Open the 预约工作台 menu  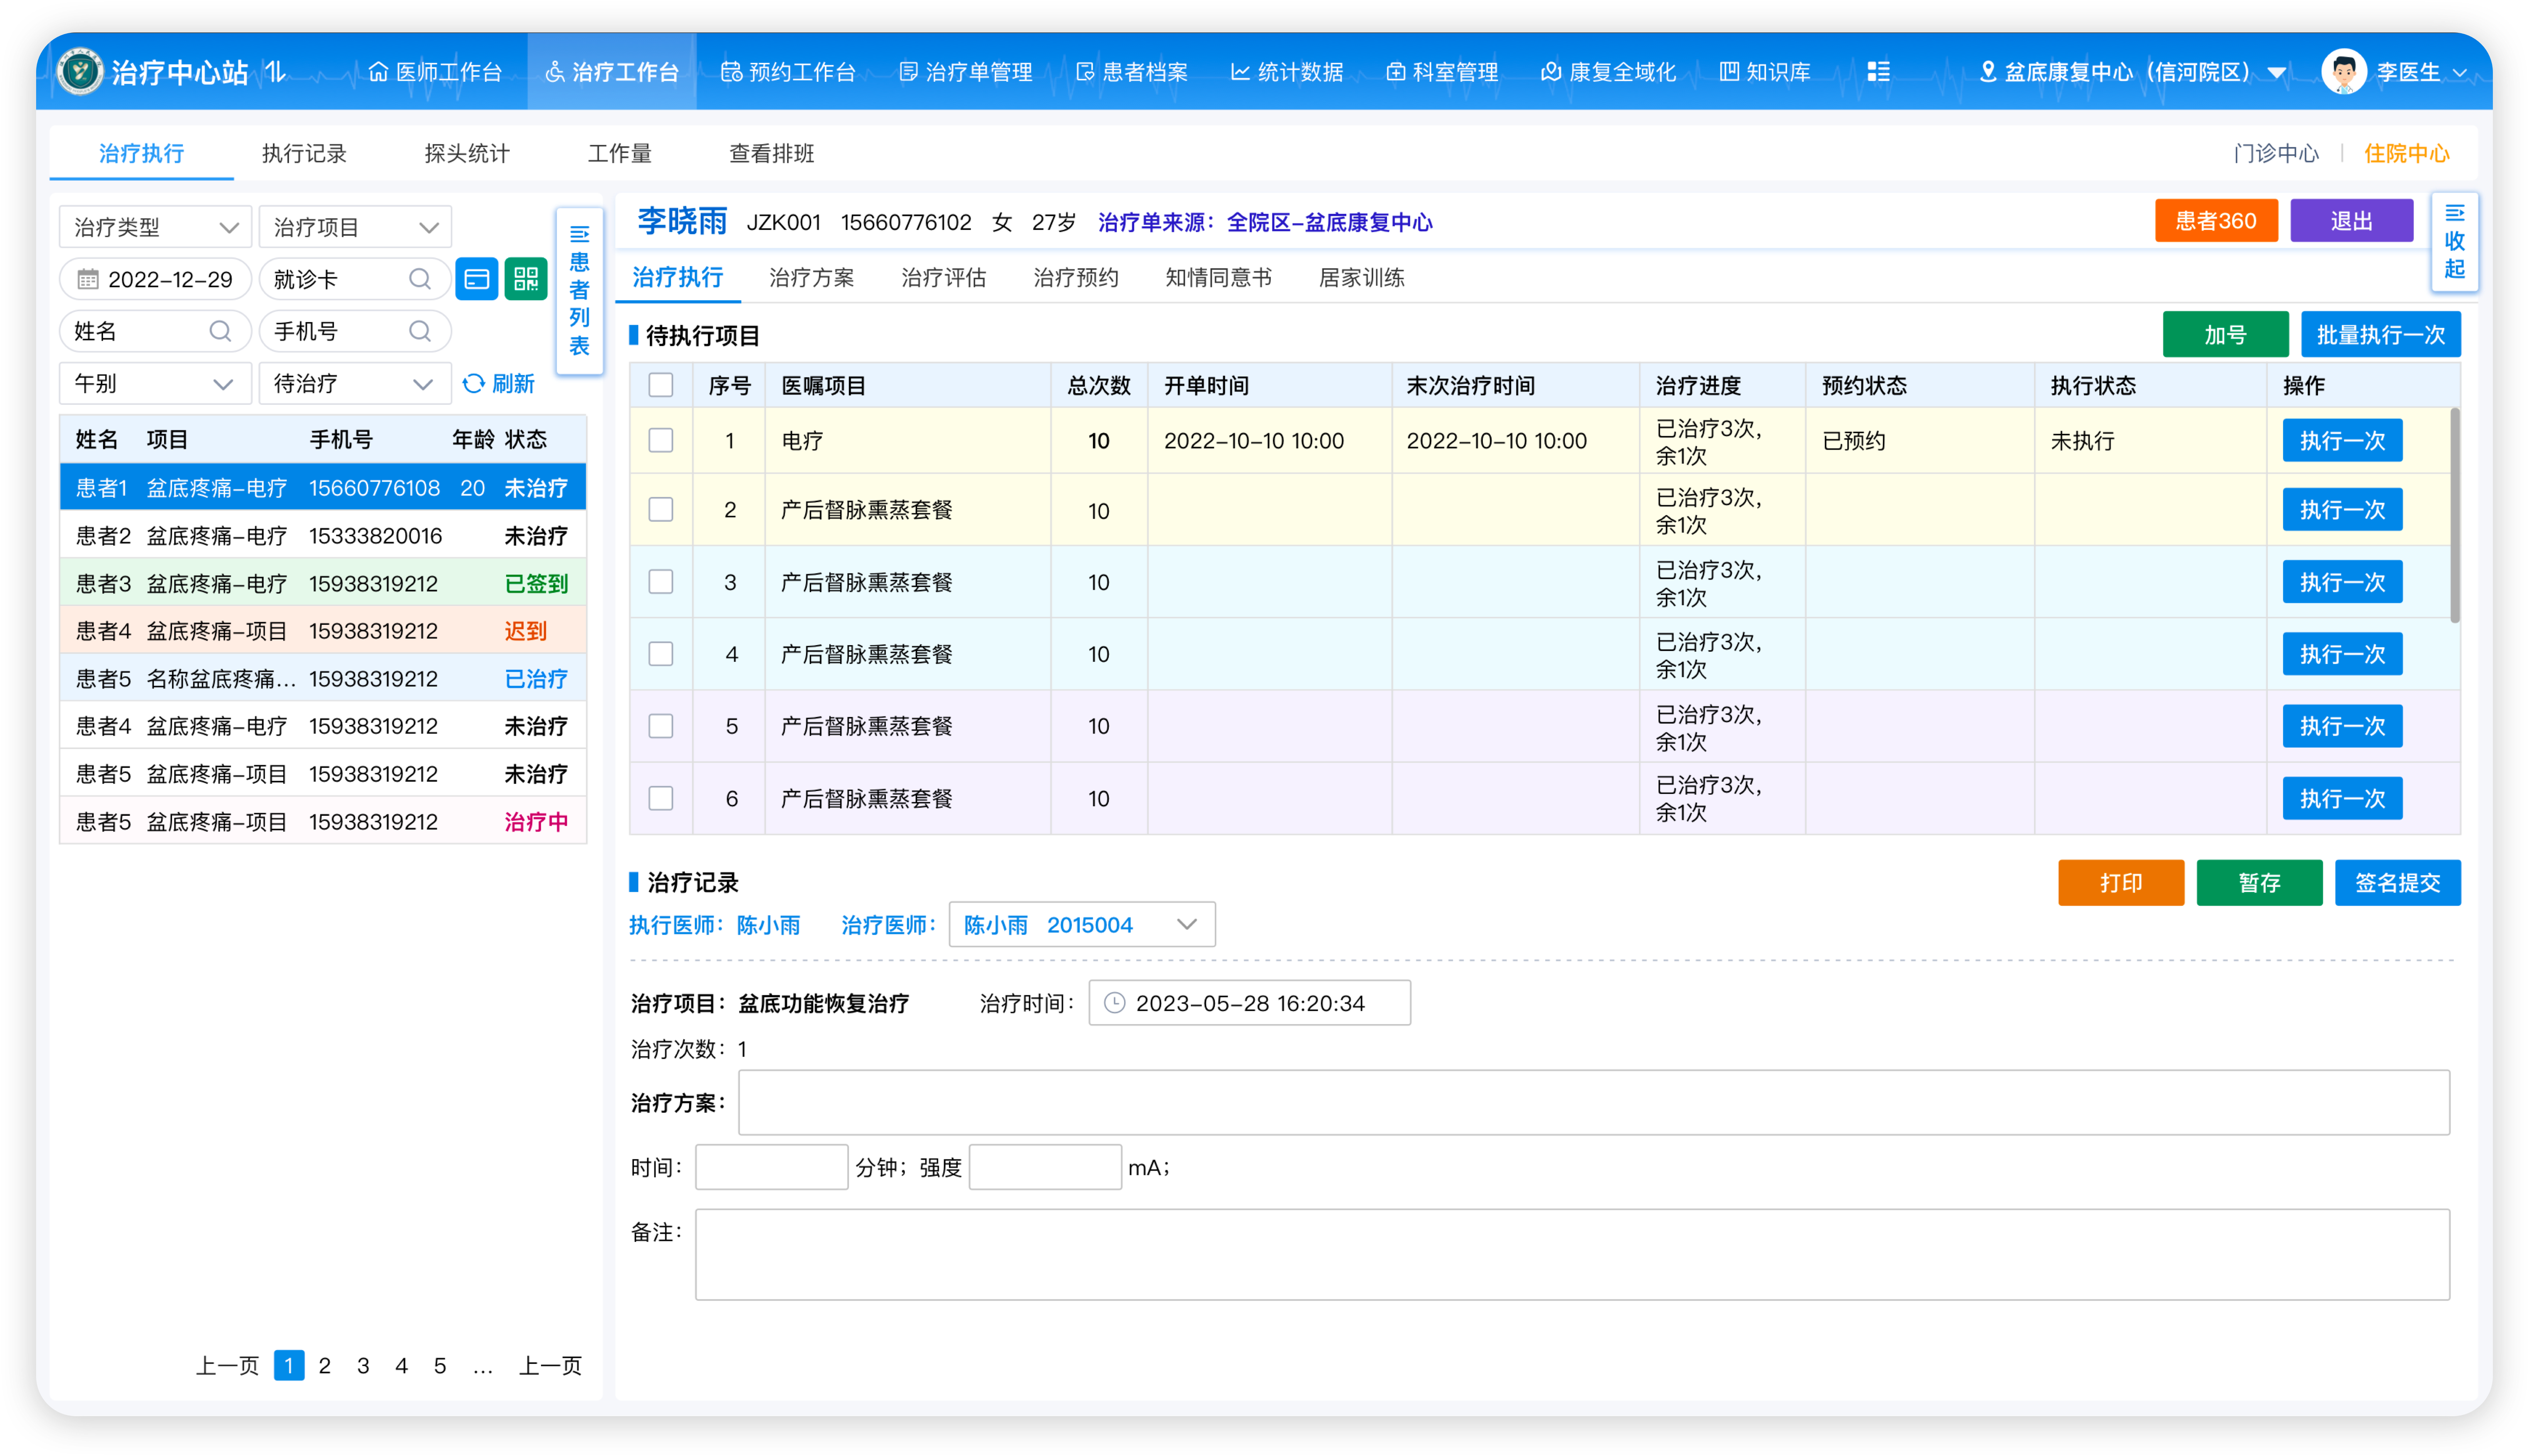[788, 71]
